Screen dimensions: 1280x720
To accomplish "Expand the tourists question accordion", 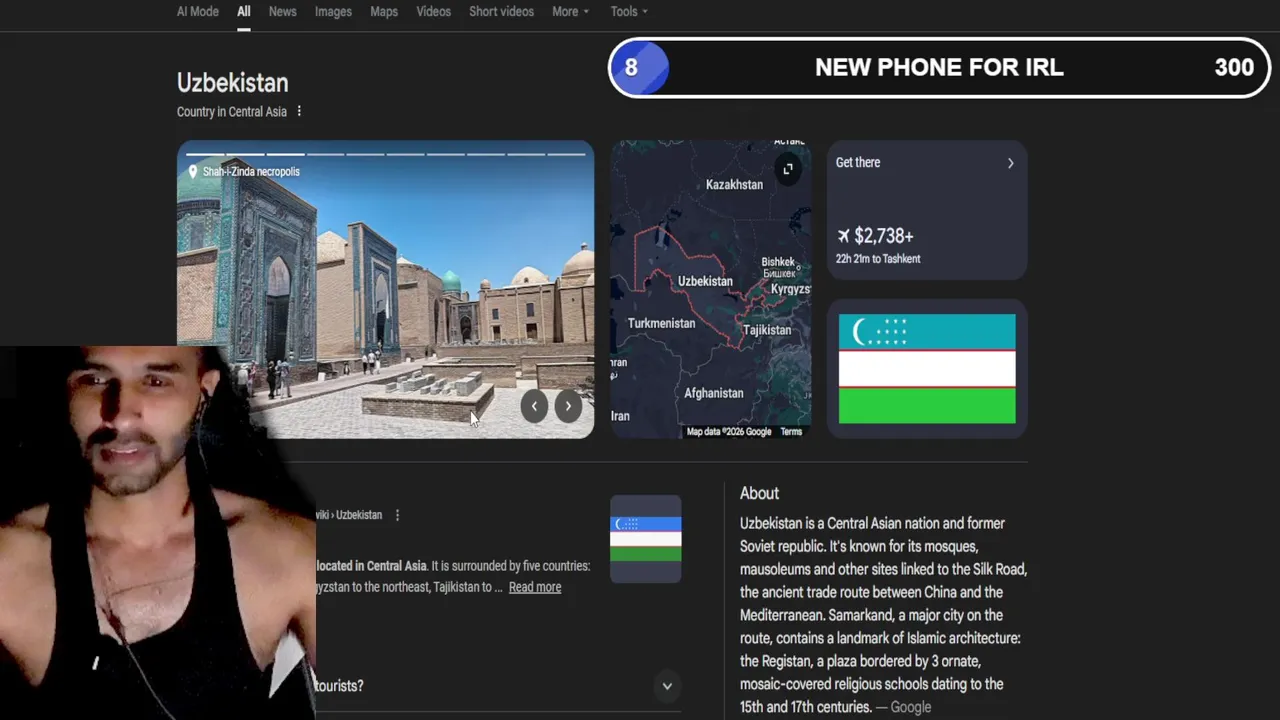I will (667, 686).
